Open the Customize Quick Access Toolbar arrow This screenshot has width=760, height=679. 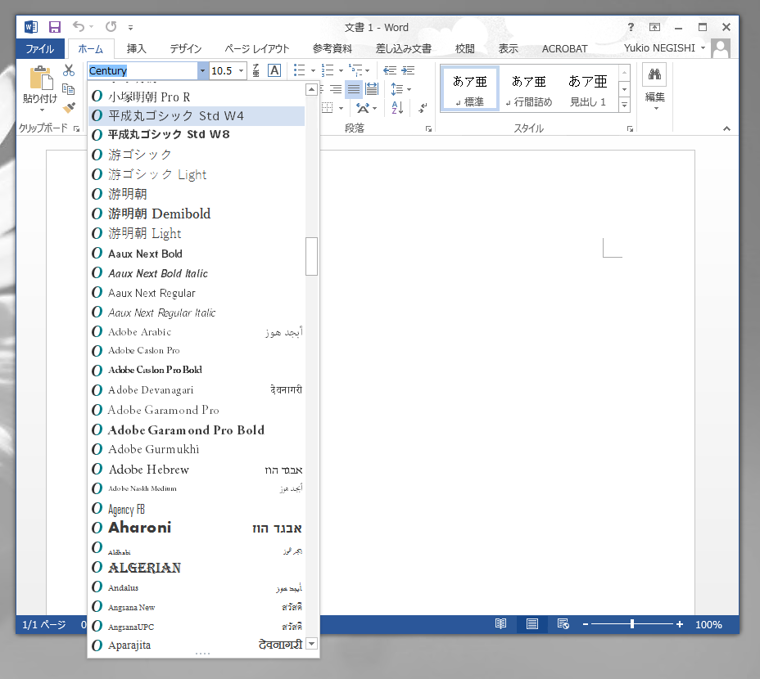130,28
